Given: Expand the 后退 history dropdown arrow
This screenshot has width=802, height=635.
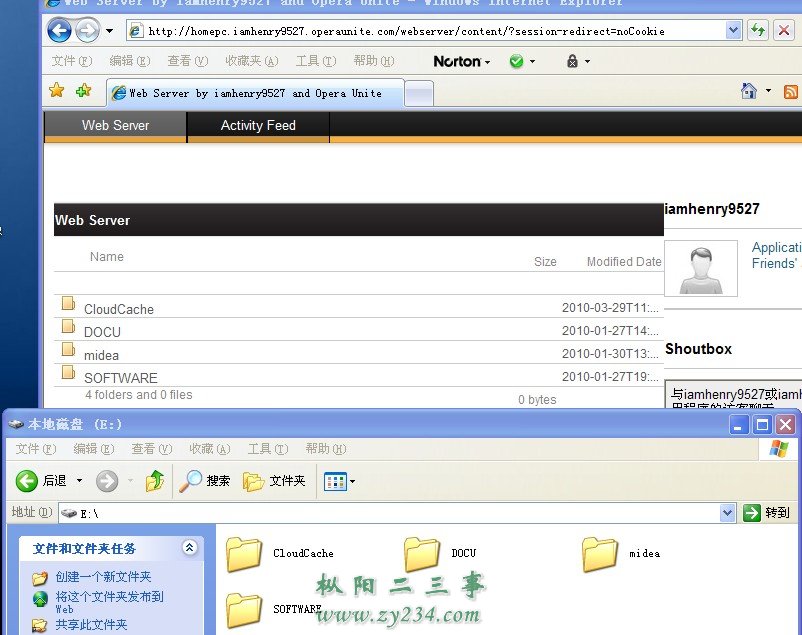Looking at the screenshot, I should tap(79, 480).
